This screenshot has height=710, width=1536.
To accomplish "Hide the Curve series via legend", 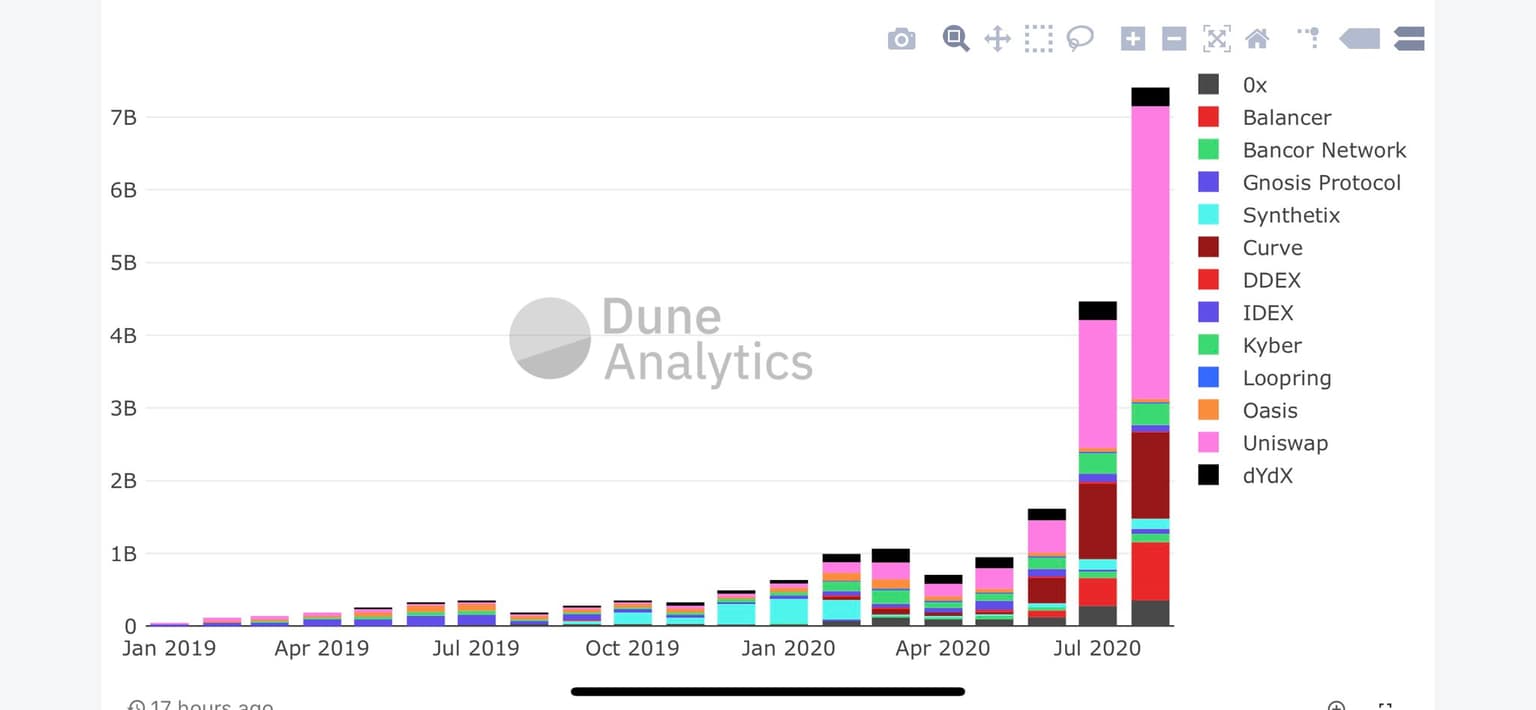I will (1272, 248).
